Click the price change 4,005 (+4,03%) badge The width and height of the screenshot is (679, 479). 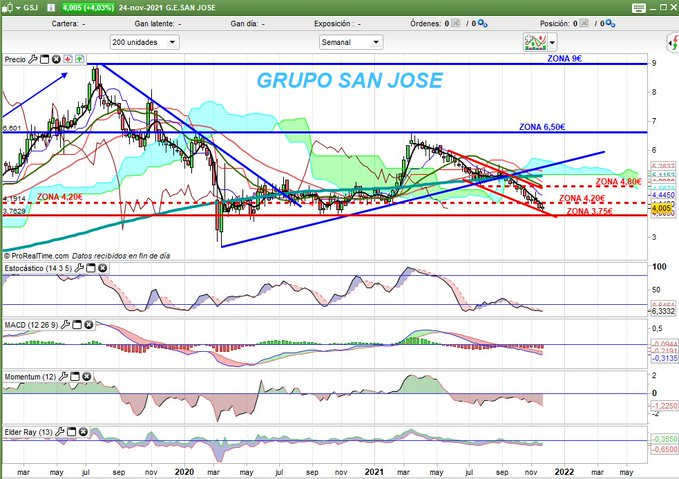[88, 8]
